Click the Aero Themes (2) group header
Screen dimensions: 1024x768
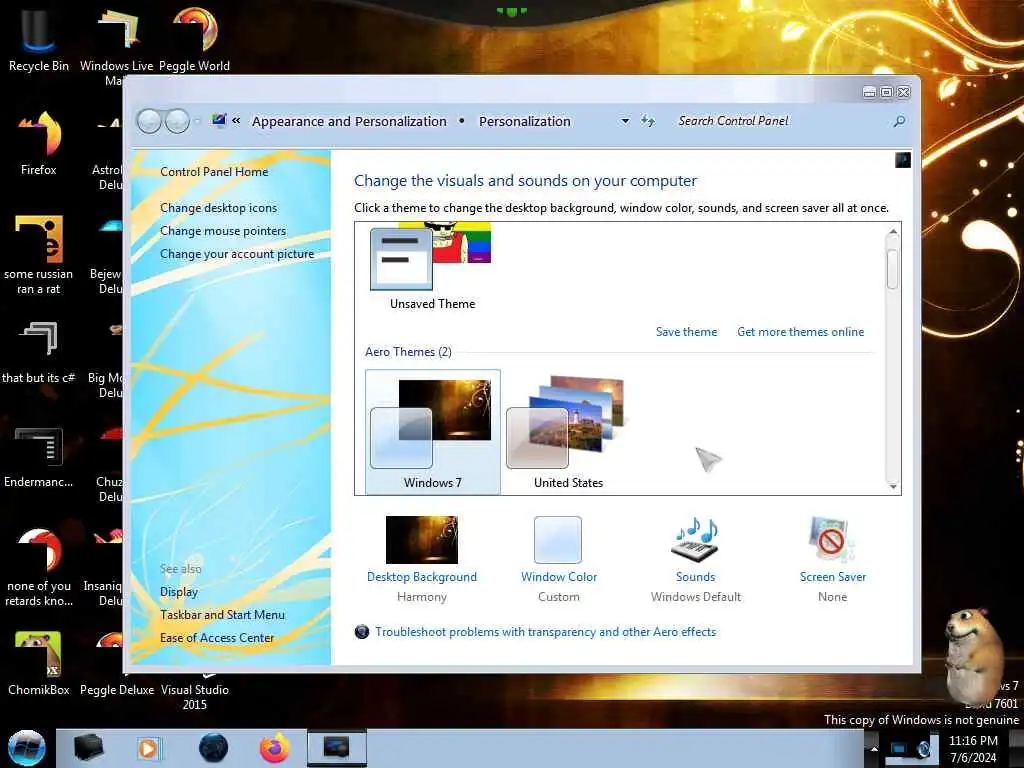coord(408,352)
